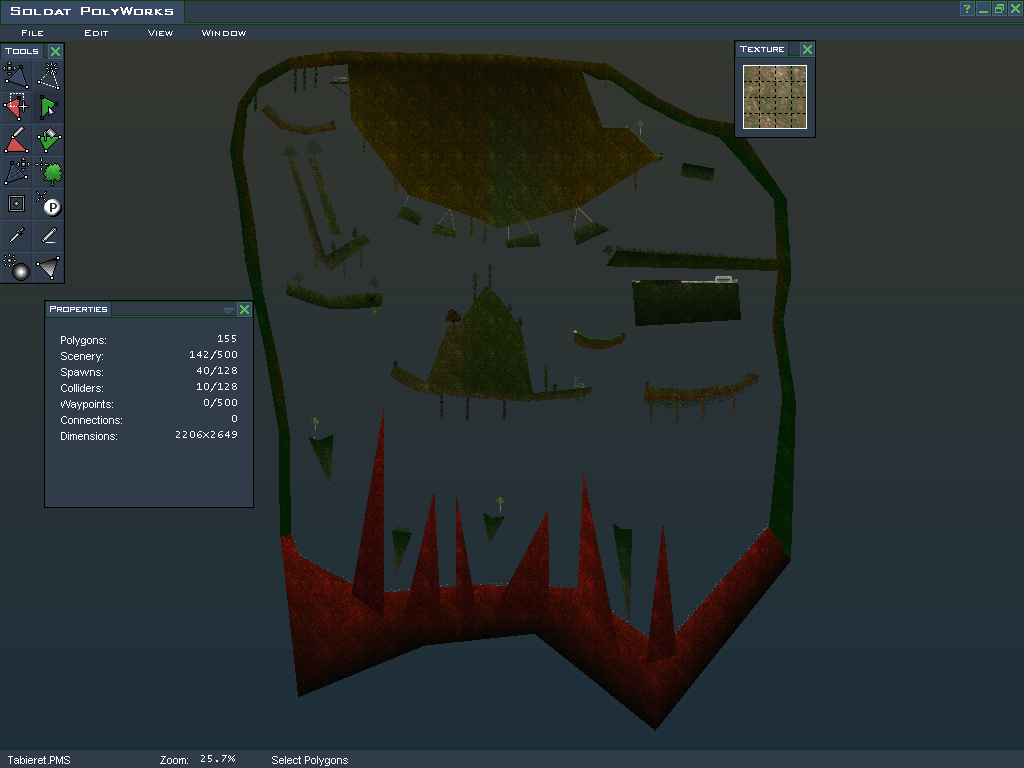Open the Edit menu

96,33
